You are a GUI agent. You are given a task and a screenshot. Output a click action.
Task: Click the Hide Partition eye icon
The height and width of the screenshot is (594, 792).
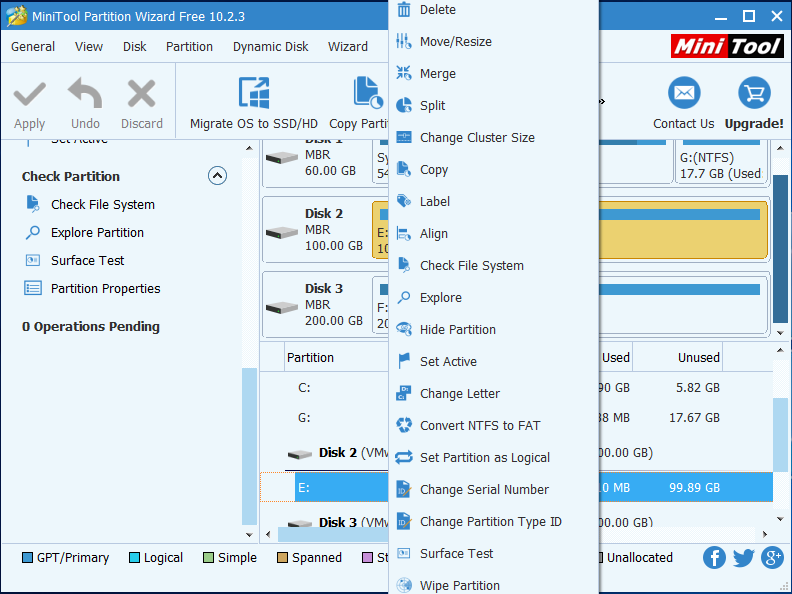pos(404,329)
